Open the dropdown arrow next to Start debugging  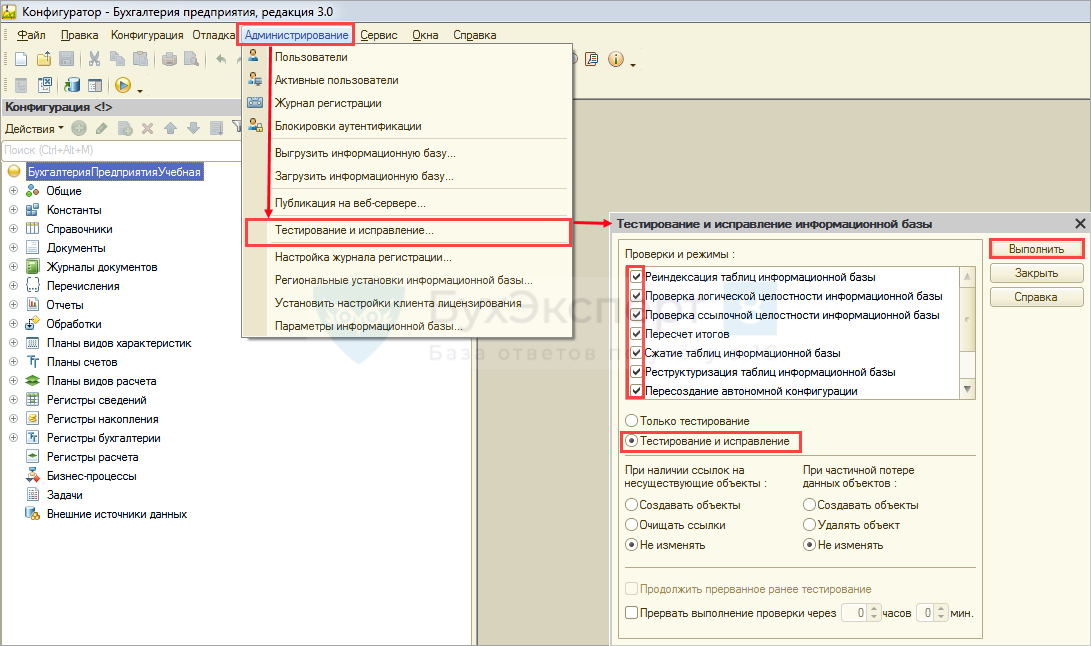coord(140,90)
